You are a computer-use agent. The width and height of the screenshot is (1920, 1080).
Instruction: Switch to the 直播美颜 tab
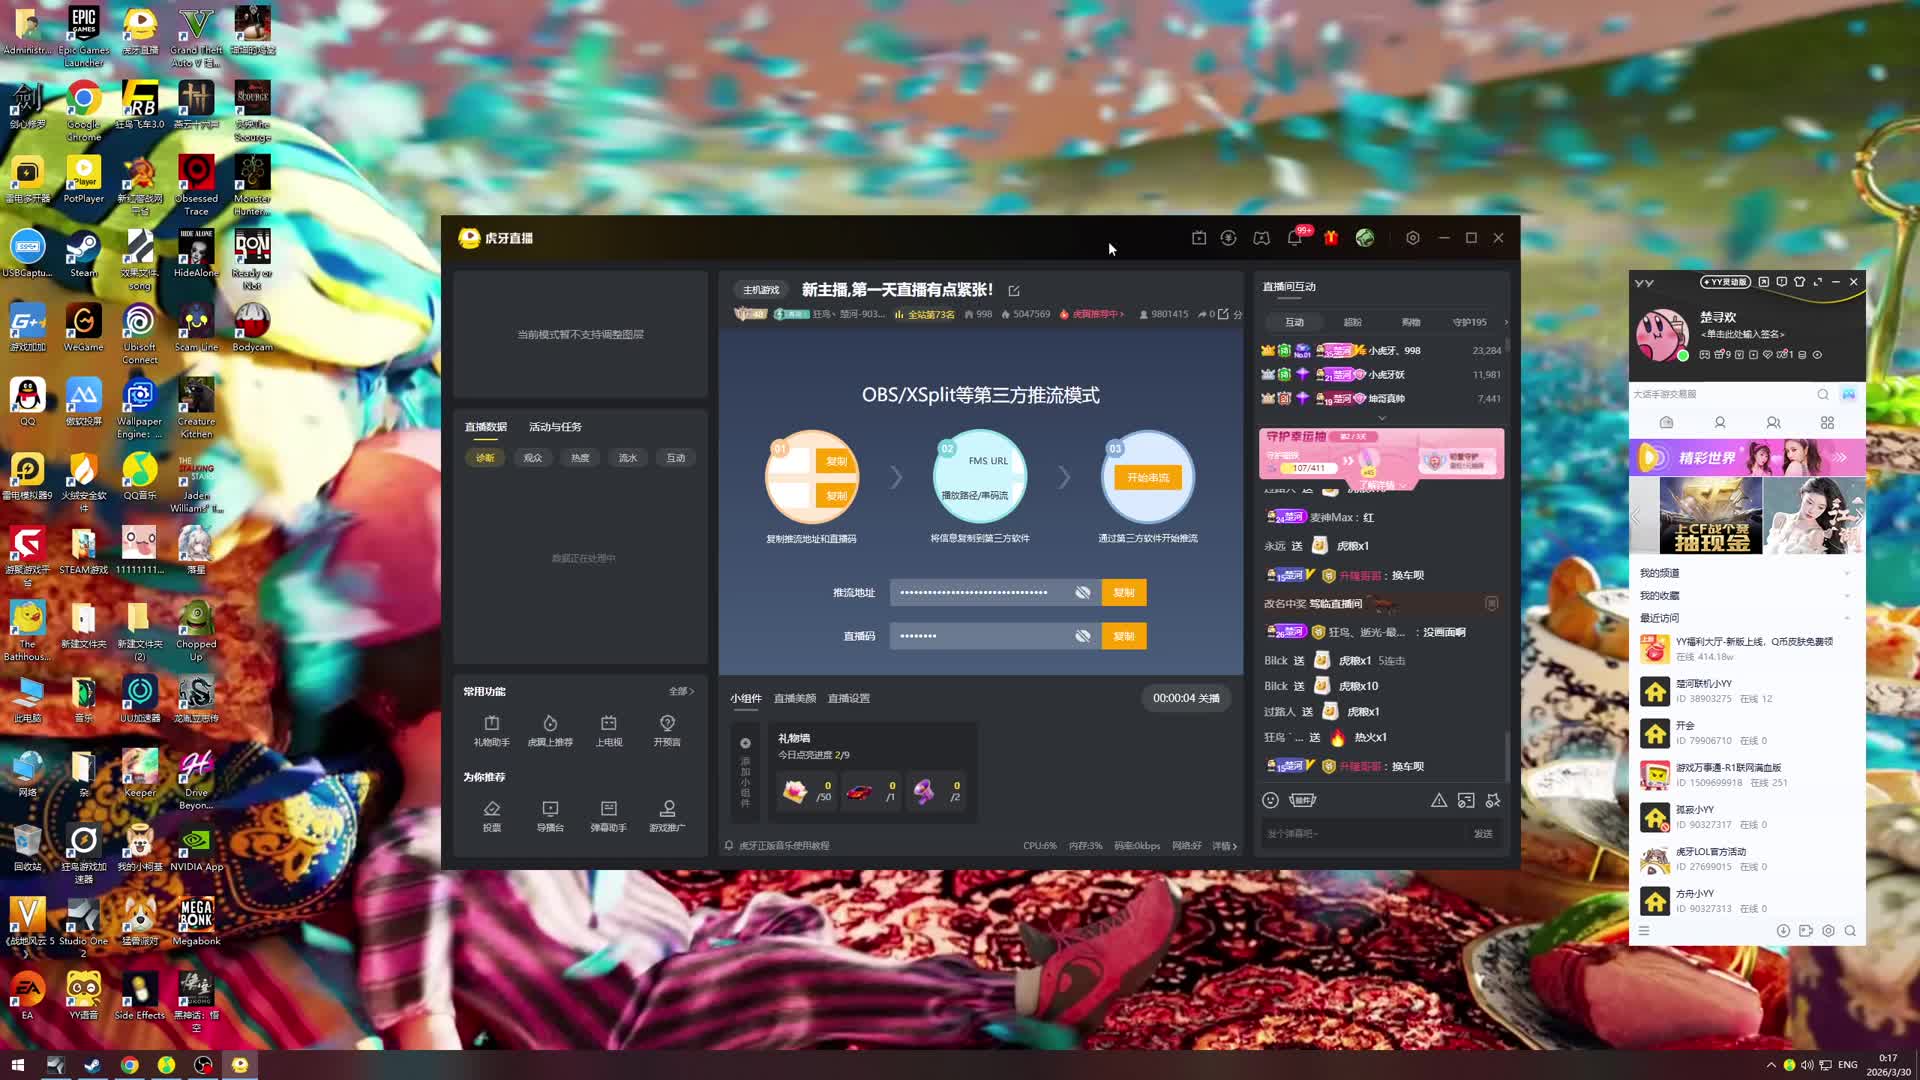794,698
